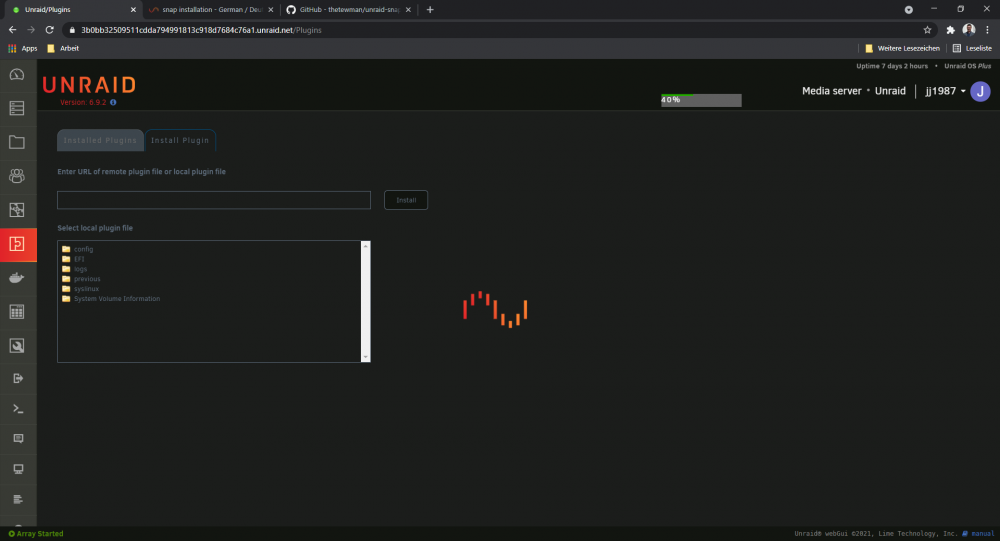Switch to GitHub thetewman browser tab
Viewport: 1000px width, 541px height.
349,10
